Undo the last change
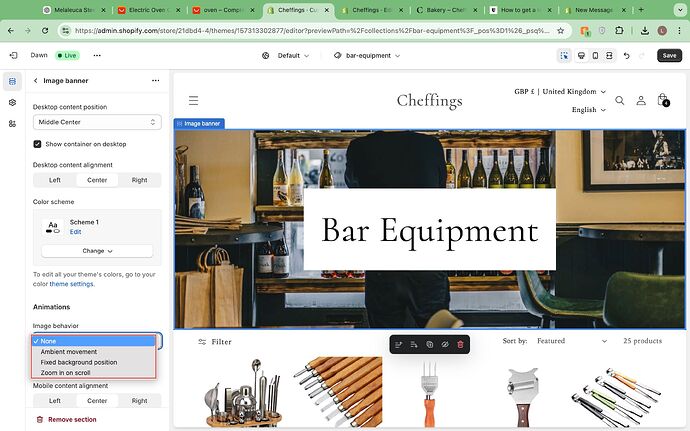 [x=627, y=55]
